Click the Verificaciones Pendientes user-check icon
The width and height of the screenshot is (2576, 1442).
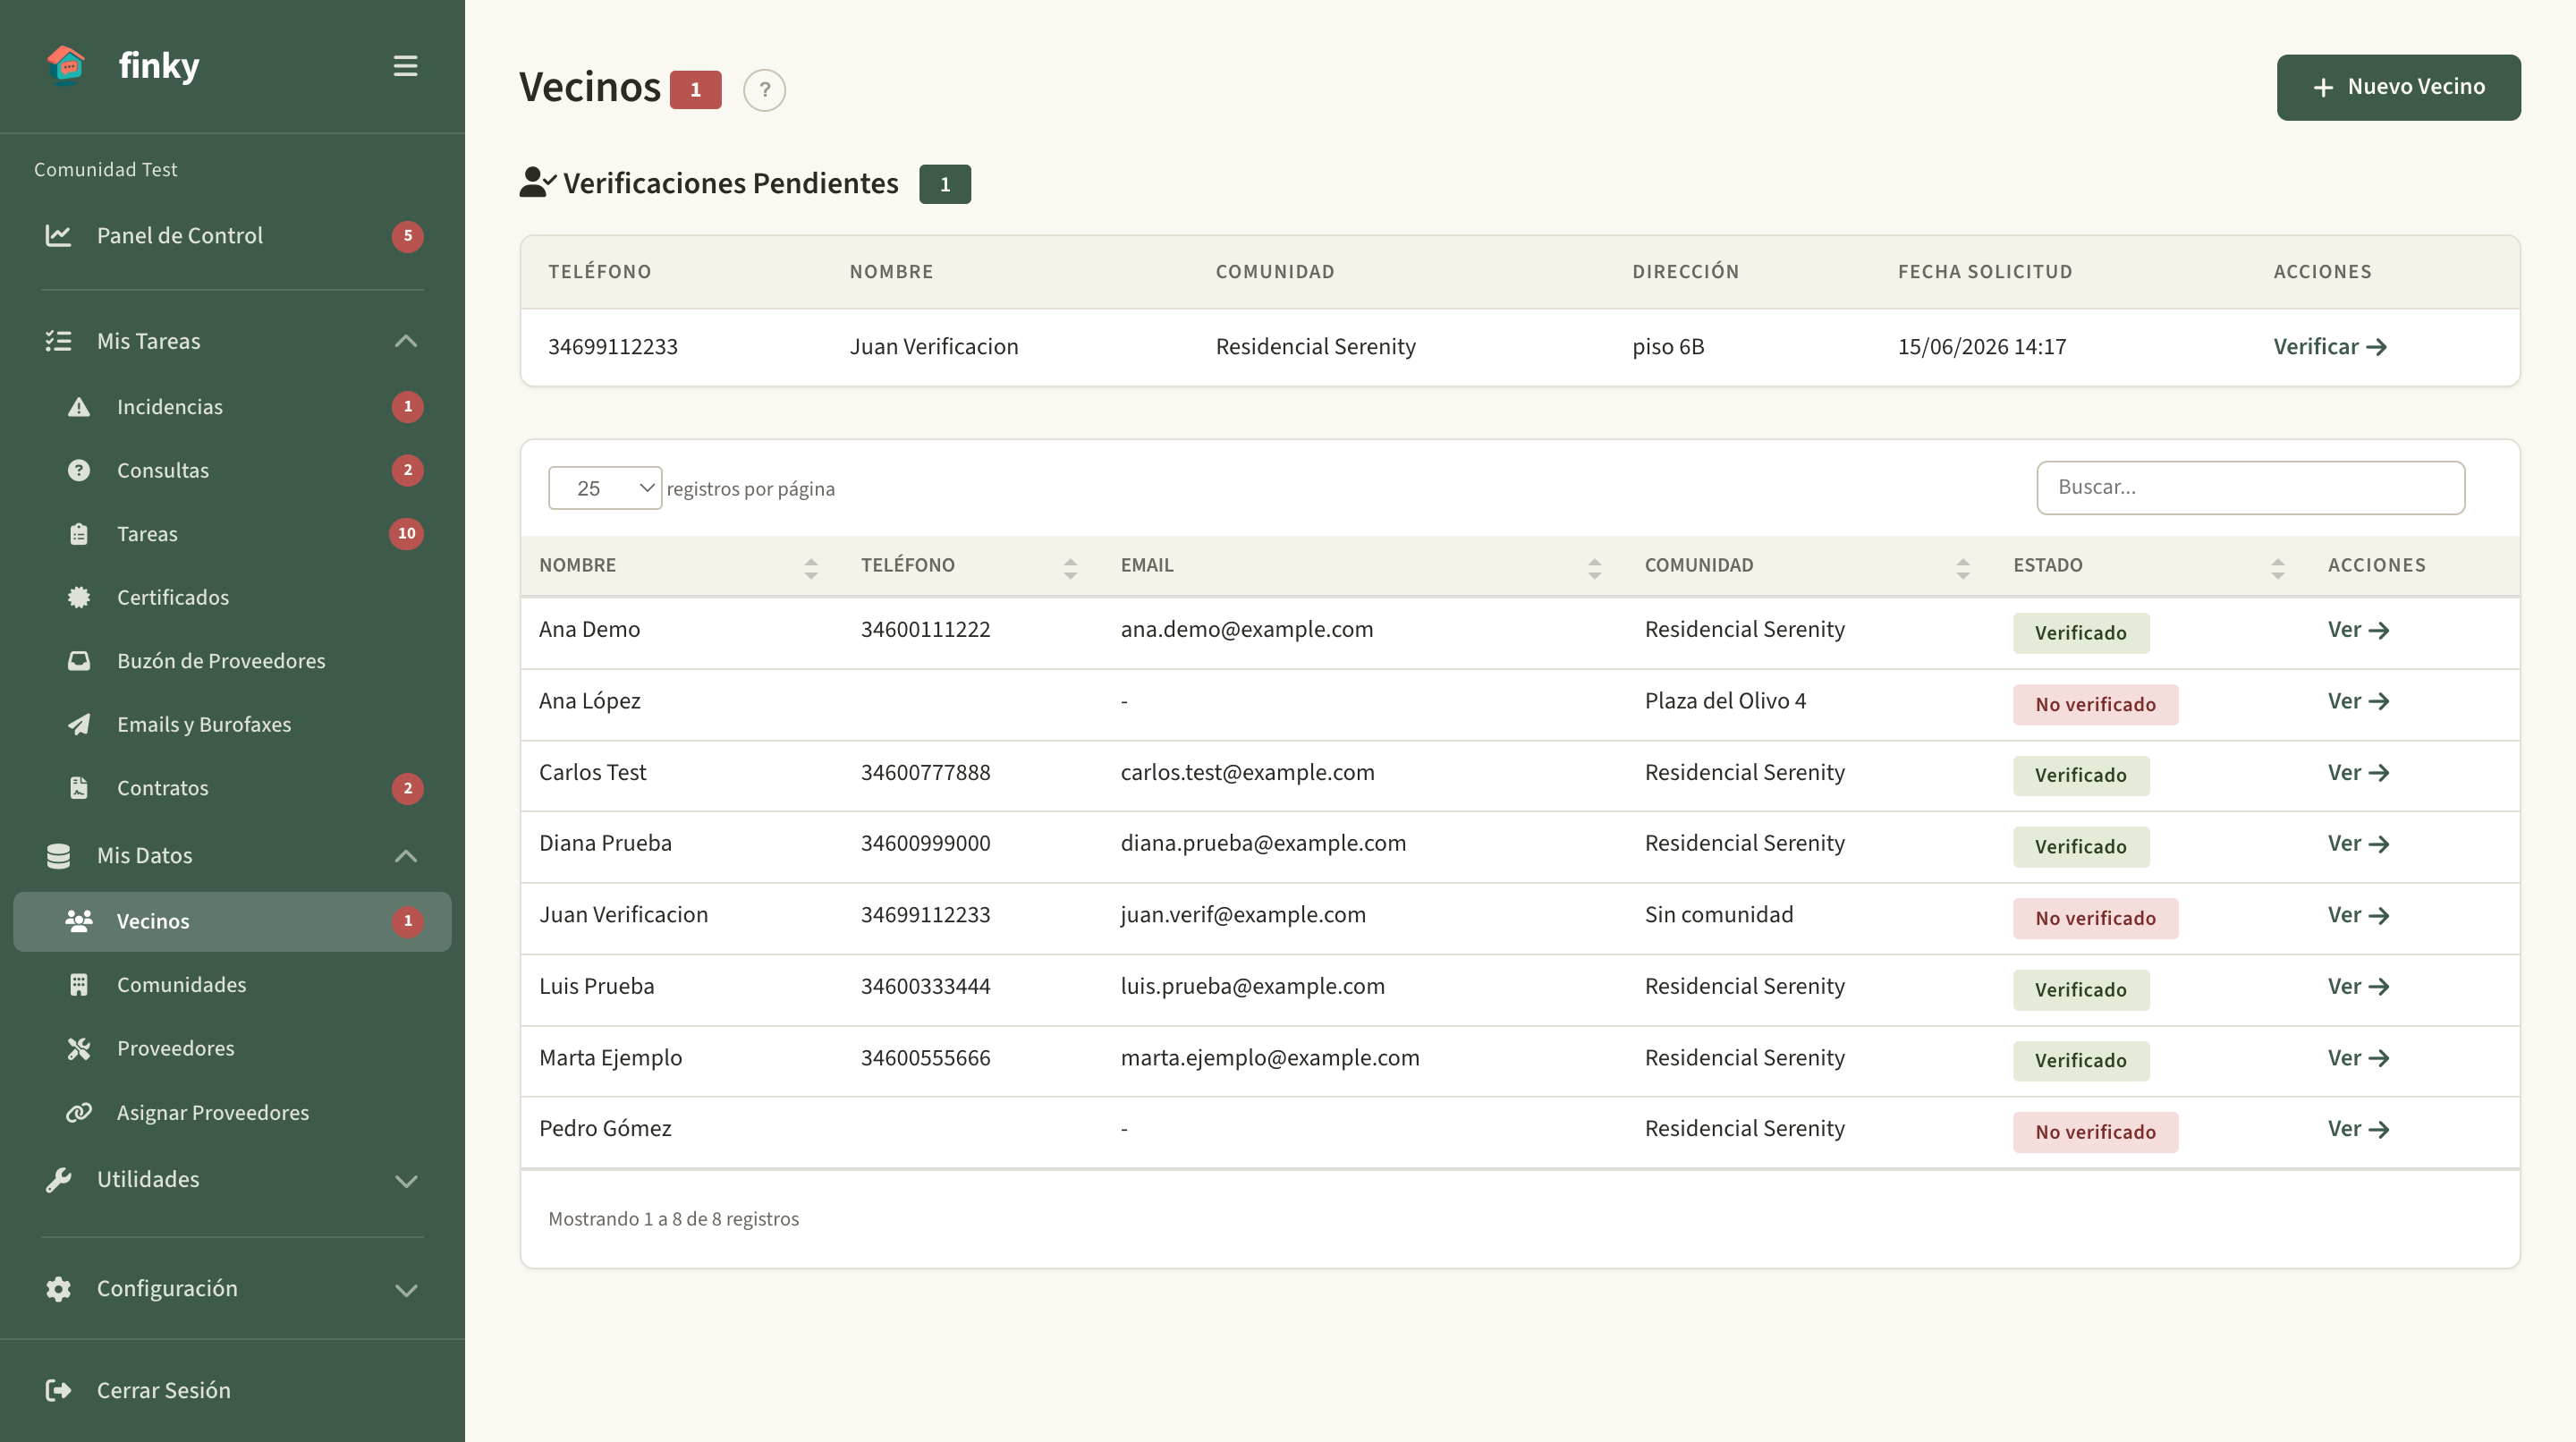(537, 182)
